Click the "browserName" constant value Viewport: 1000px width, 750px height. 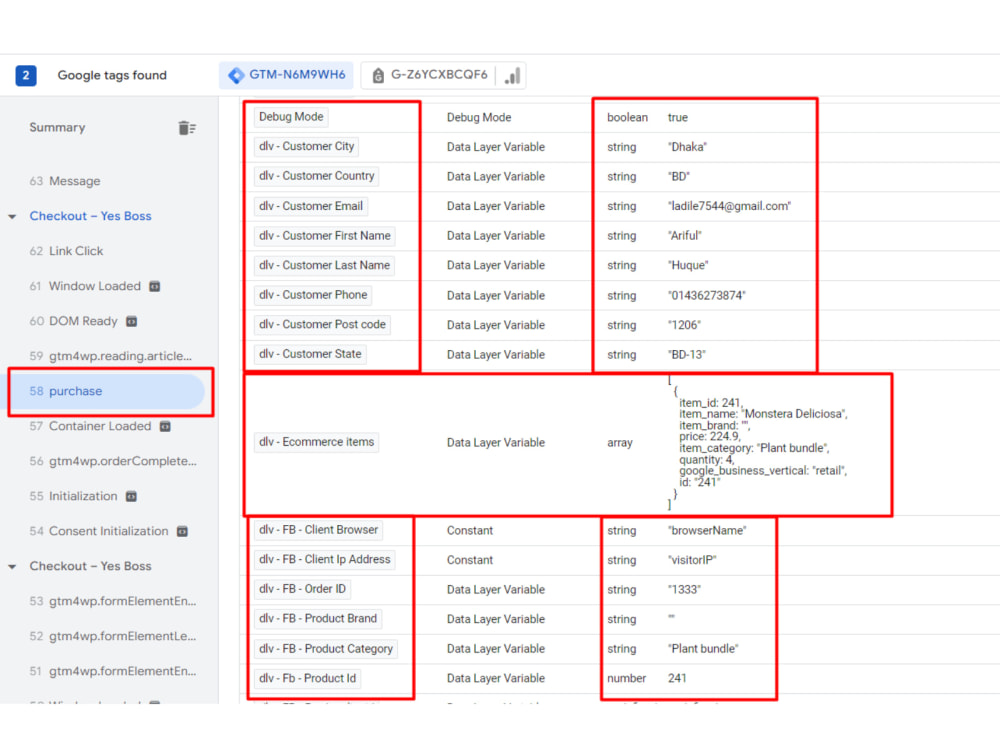(x=707, y=531)
